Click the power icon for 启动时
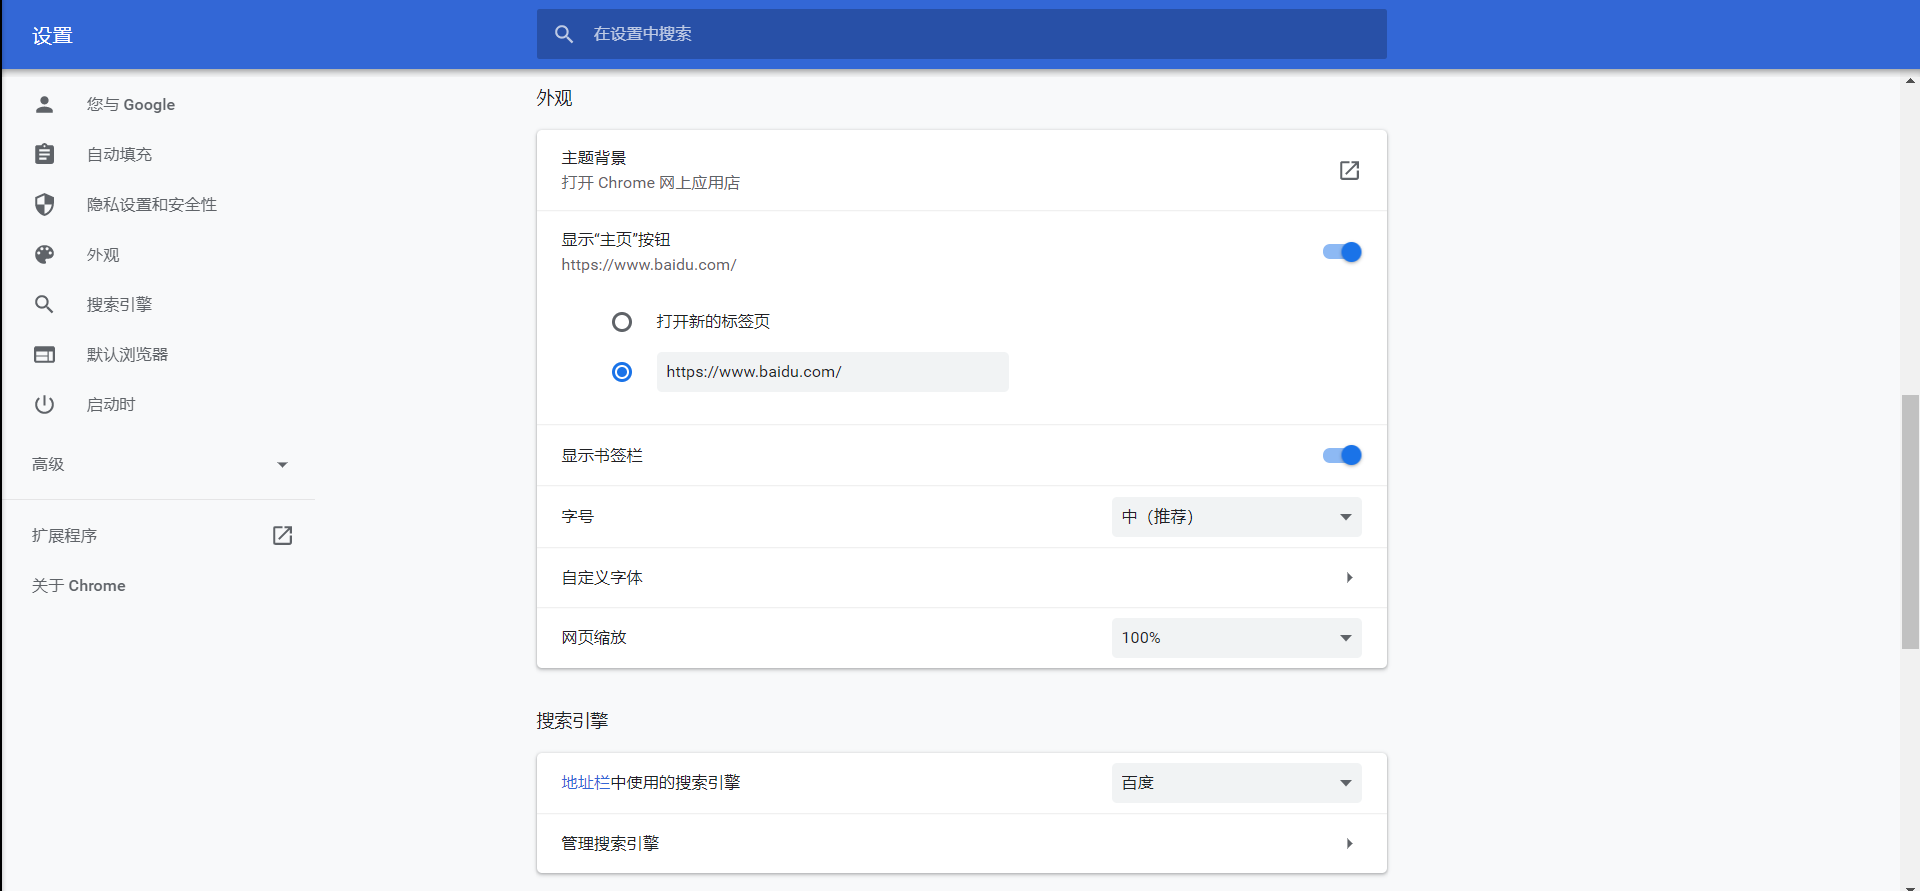This screenshot has height=891, width=1920. coord(44,404)
